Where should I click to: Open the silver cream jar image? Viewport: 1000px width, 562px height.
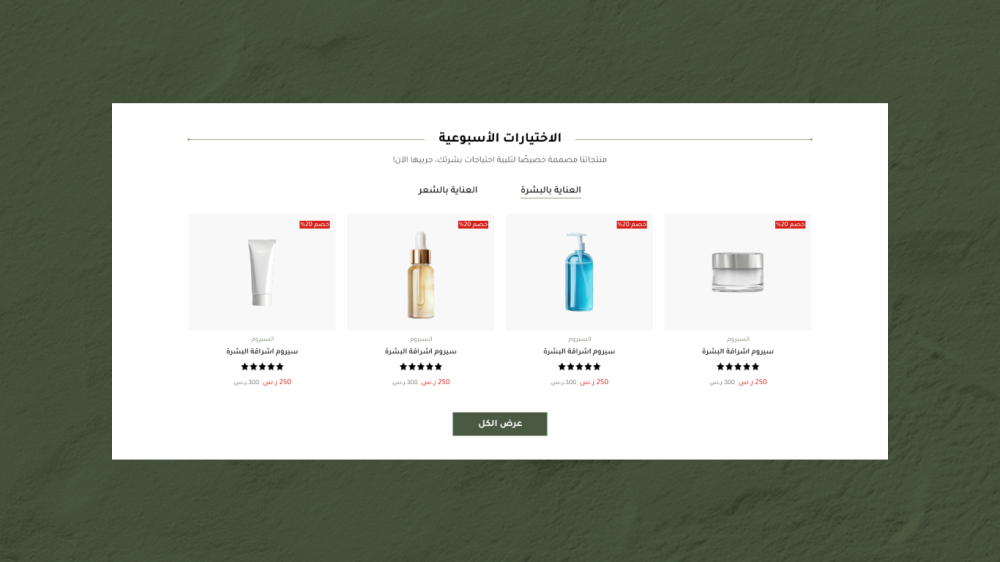738,272
